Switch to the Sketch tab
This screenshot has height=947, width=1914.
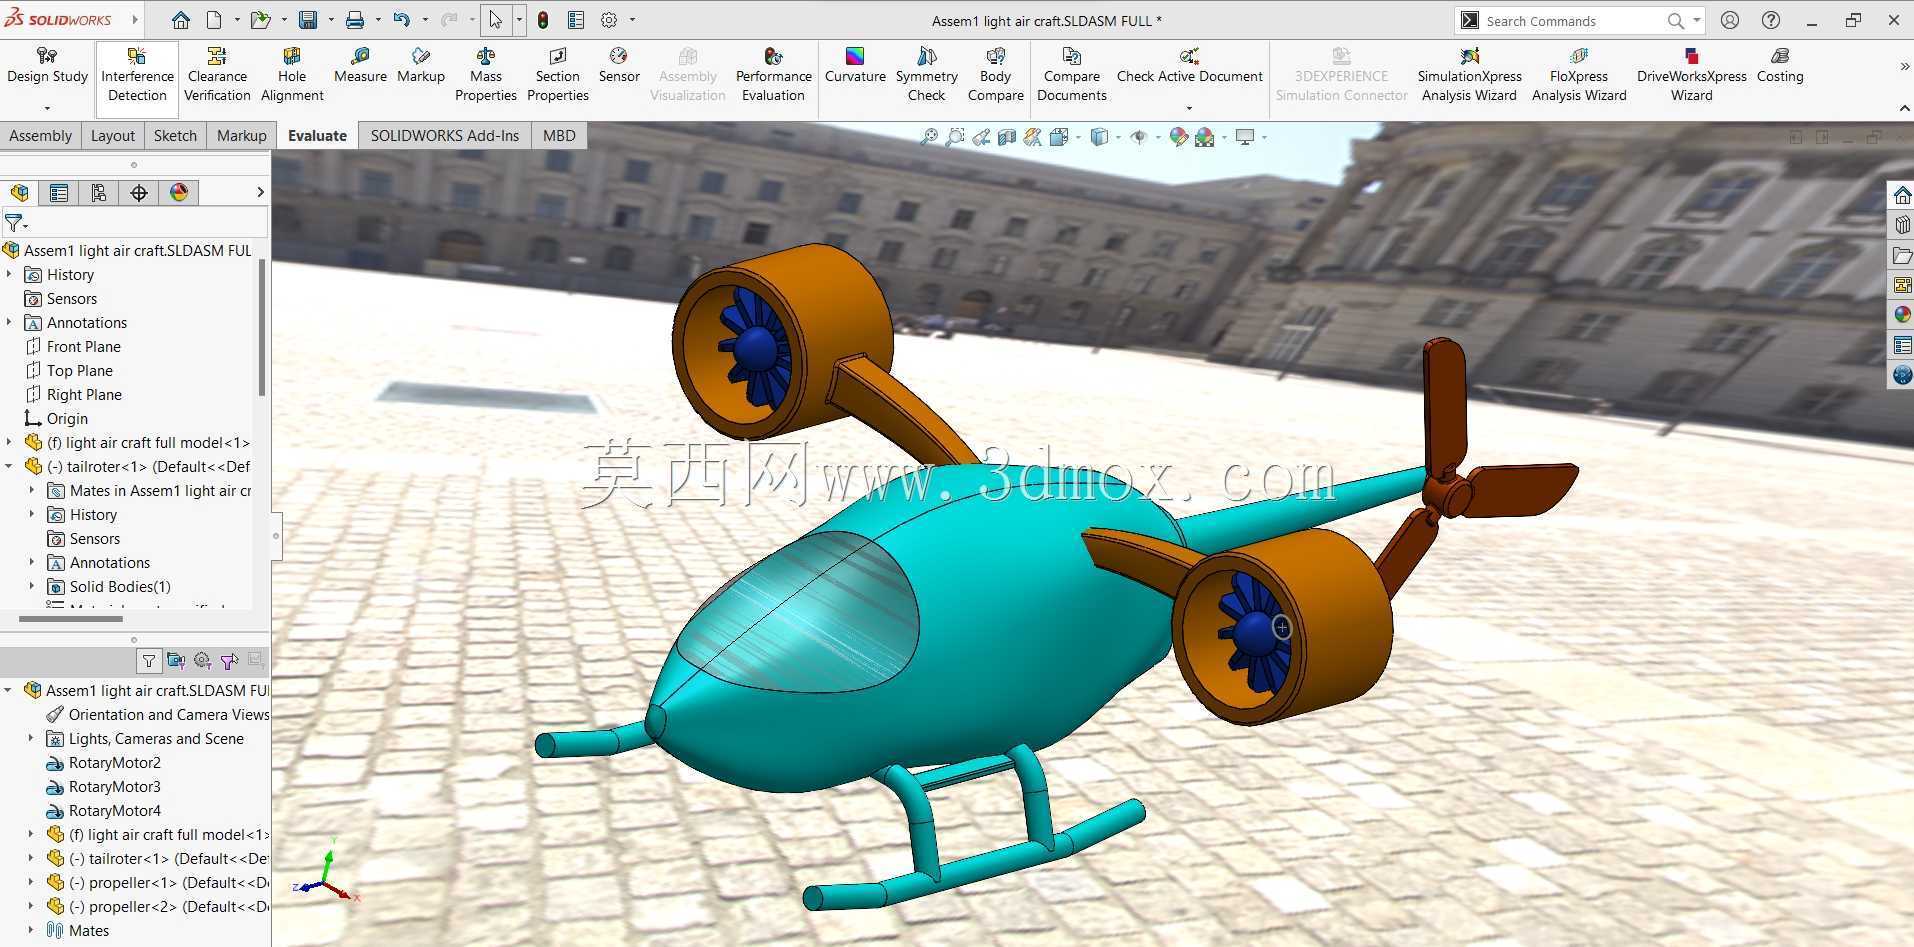[175, 136]
